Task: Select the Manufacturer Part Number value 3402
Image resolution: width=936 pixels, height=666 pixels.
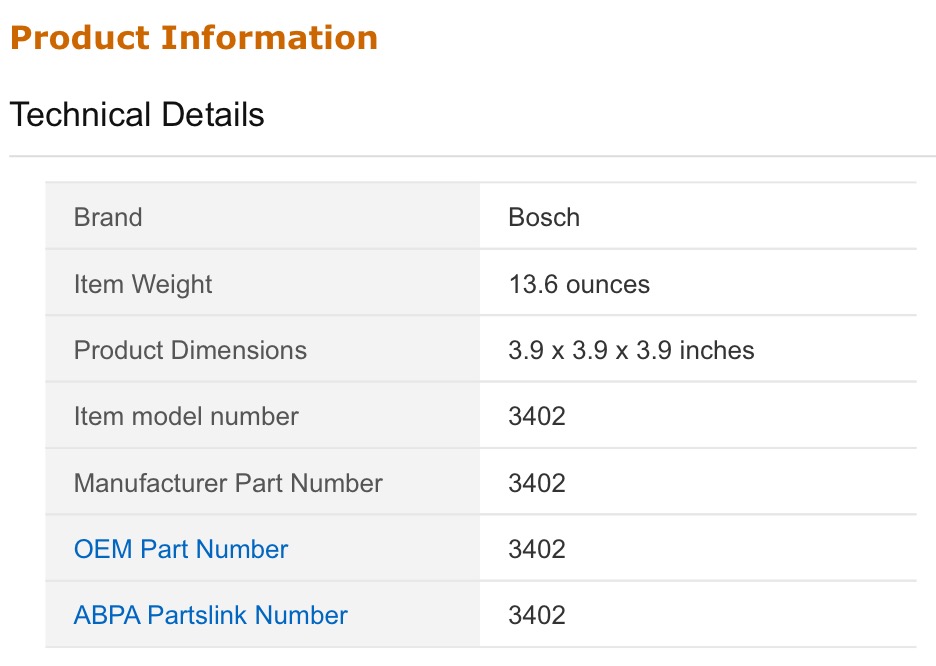Action: pos(537,483)
